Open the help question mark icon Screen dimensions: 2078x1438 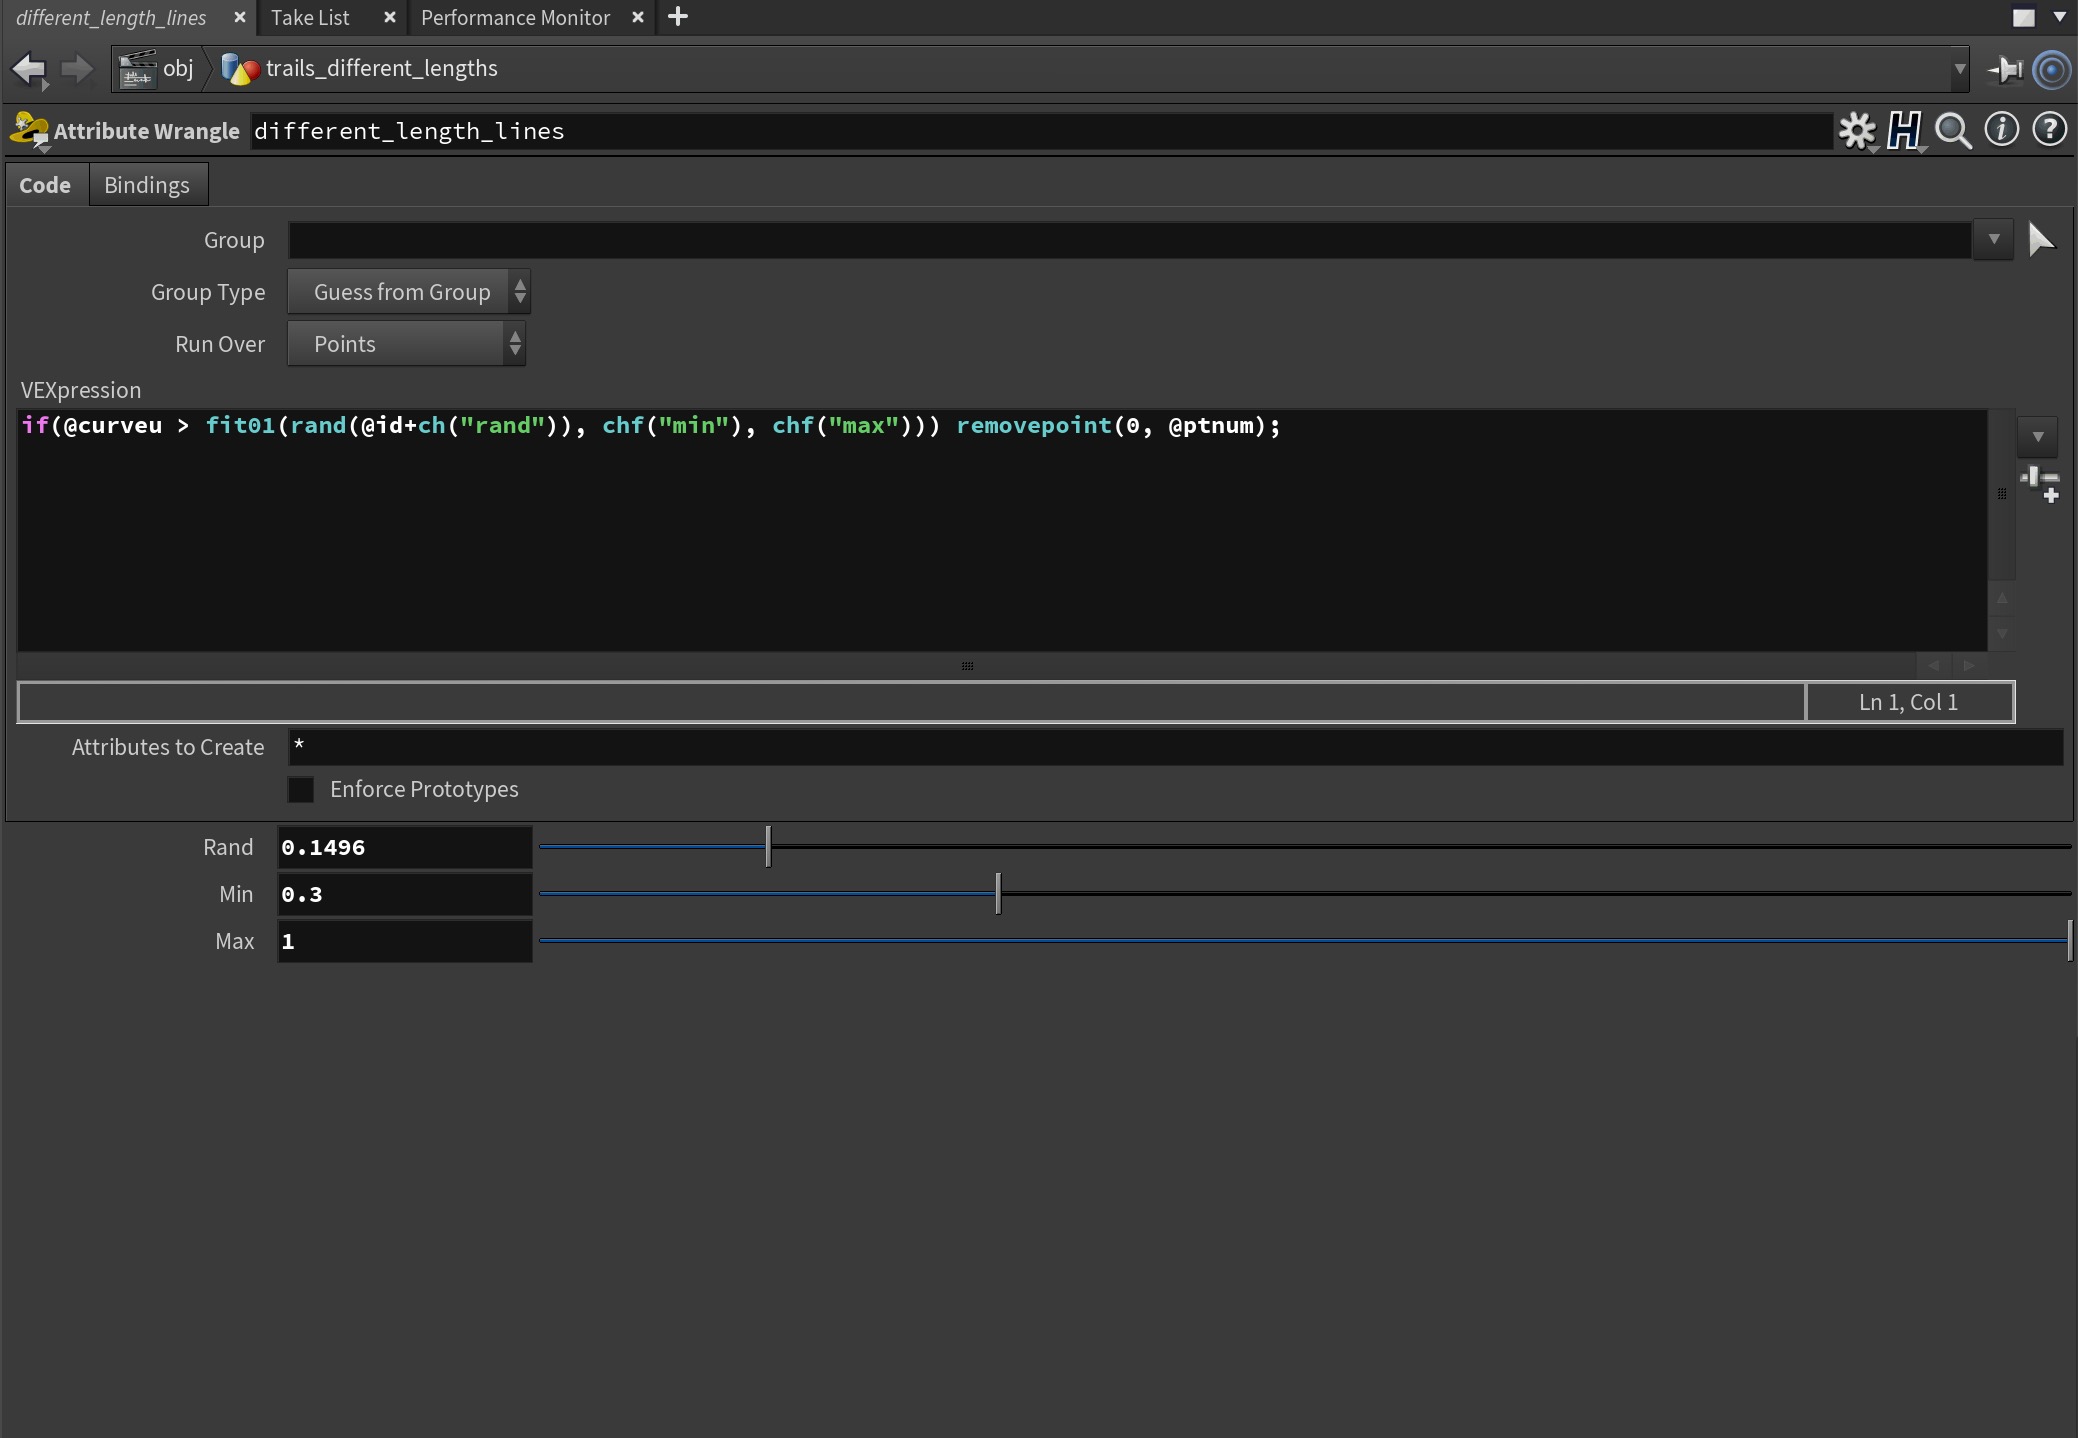tap(2049, 129)
